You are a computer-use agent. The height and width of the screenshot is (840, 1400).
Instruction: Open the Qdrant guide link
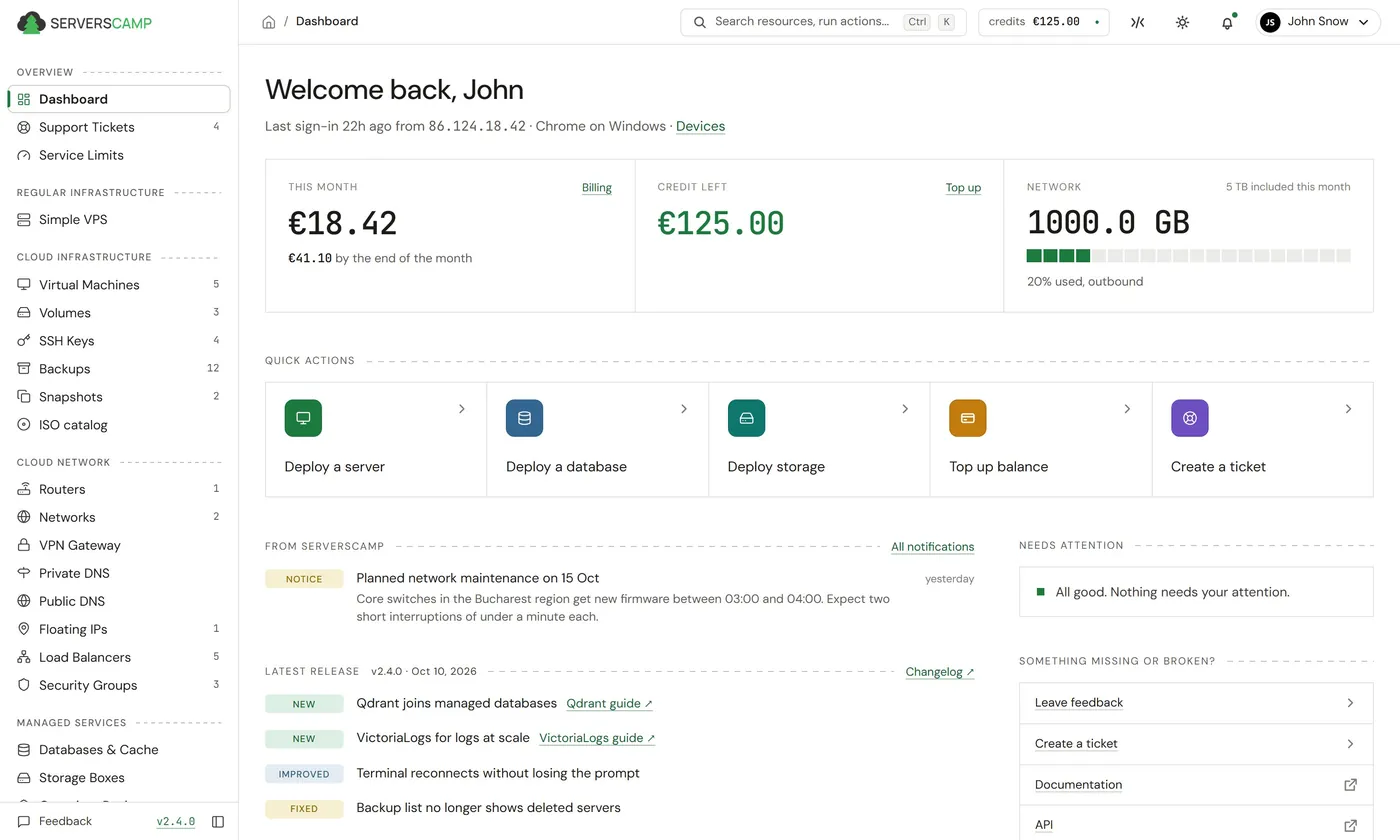point(609,704)
